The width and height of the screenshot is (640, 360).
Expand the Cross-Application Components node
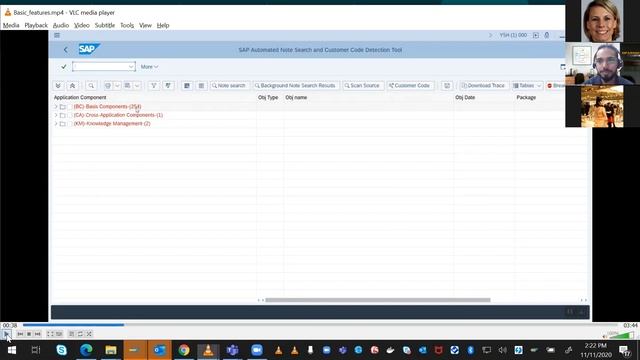click(x=56, y=115)
